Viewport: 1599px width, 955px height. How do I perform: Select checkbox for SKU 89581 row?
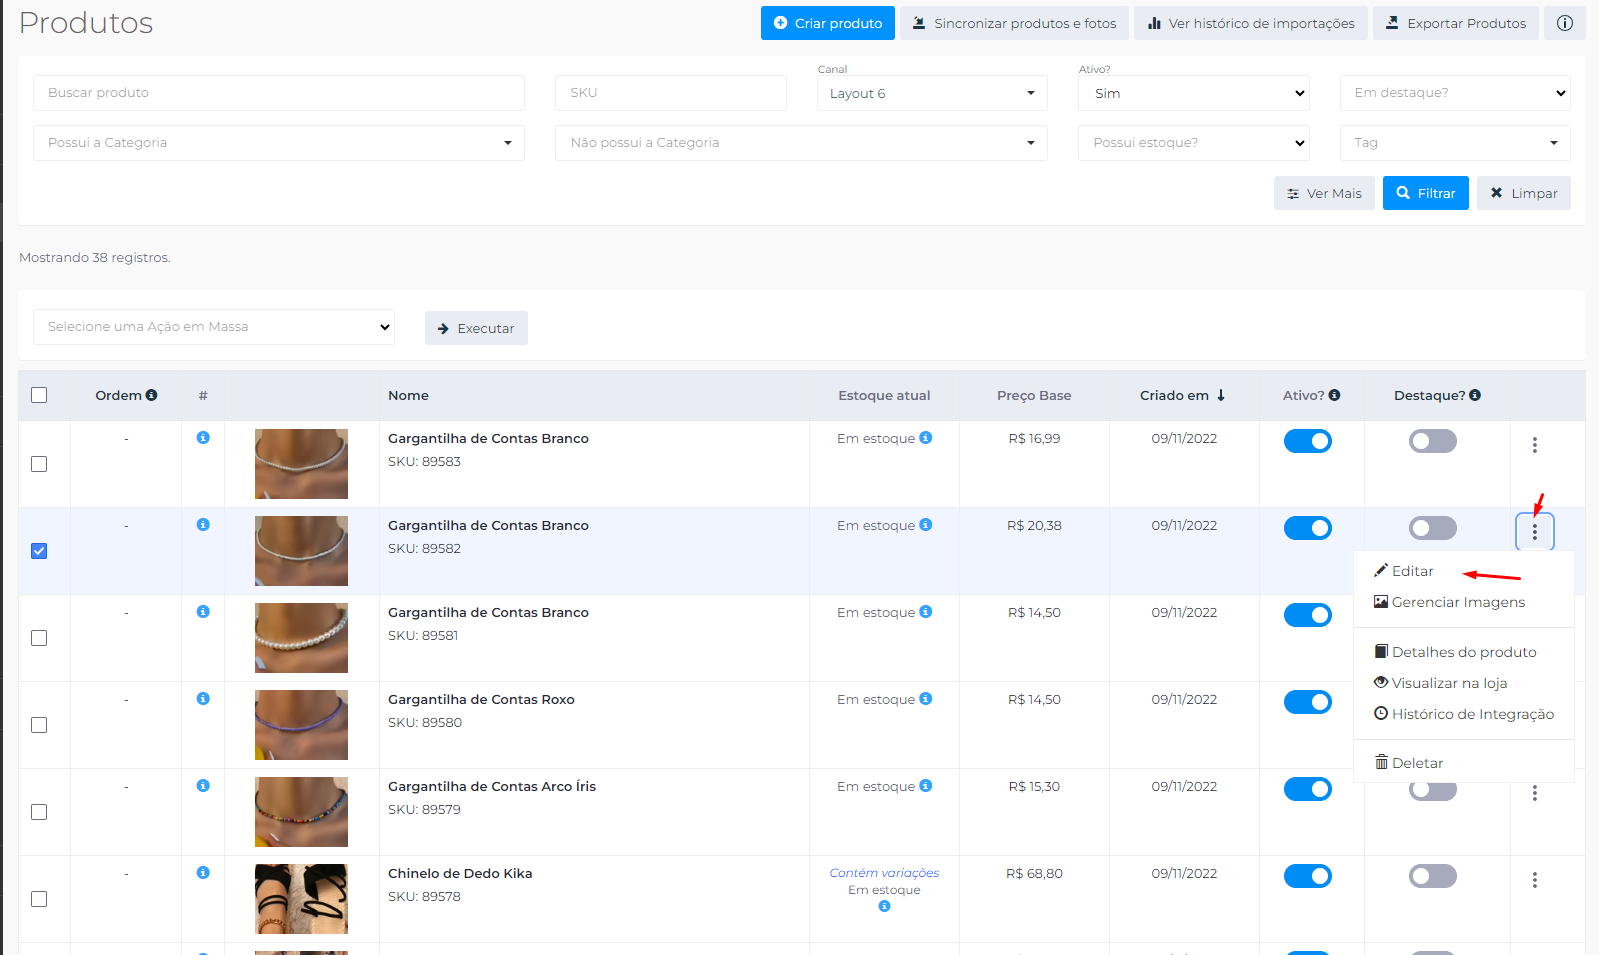click(39, 638)
